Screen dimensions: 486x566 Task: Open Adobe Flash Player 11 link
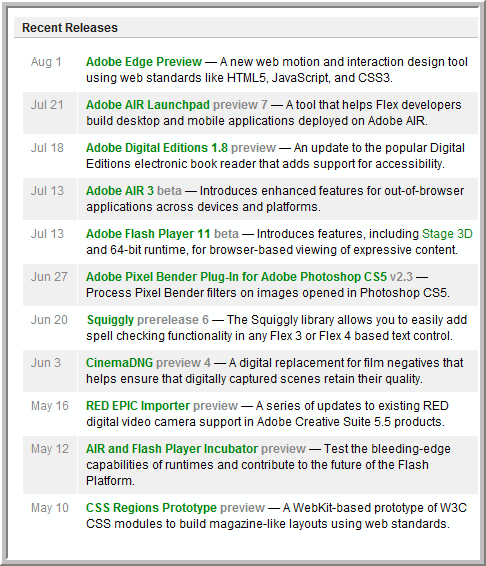[148, 234]
